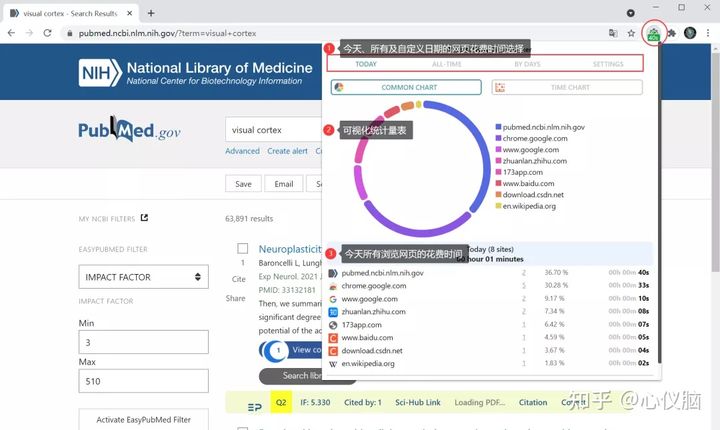The height and width of the screenshot is (430, 720).
Task: Switch to the BY DAYS tab
Action: (527, 64)
